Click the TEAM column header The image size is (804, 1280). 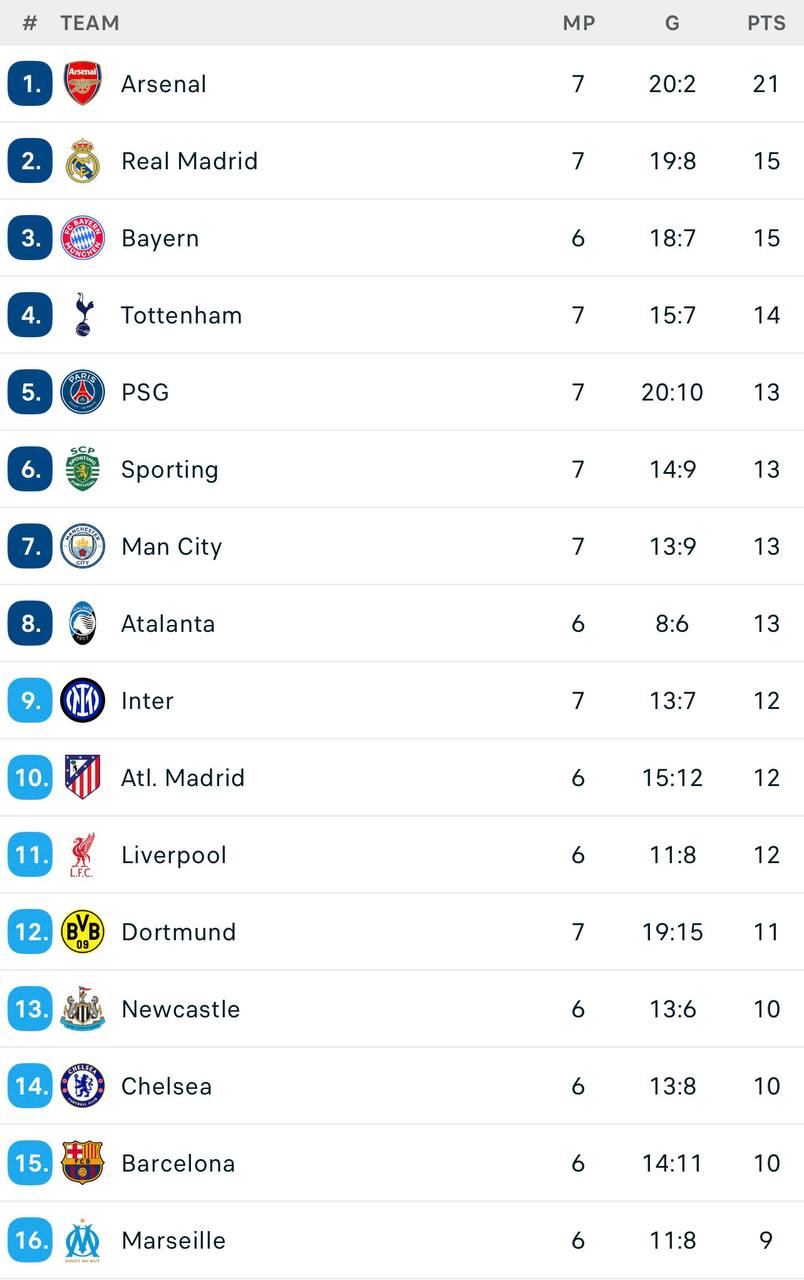click(x=90, y=23)
